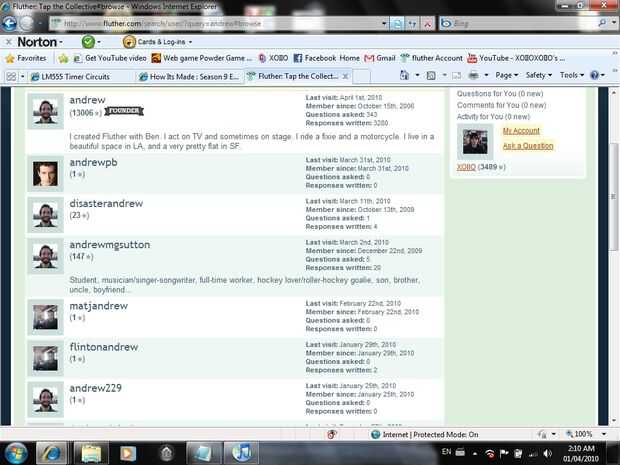The image size is (620, 465).
Task: Open search provider dropdown next to Bing
Action: (613, 23)
